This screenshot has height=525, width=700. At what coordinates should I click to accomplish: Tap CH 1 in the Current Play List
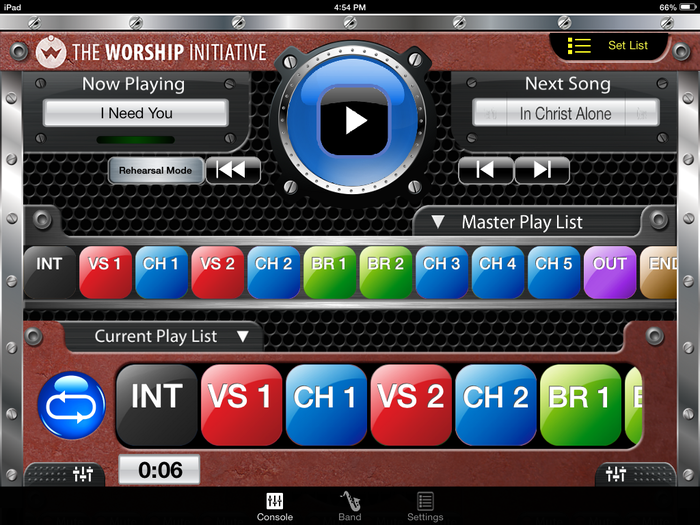point(326,405)
